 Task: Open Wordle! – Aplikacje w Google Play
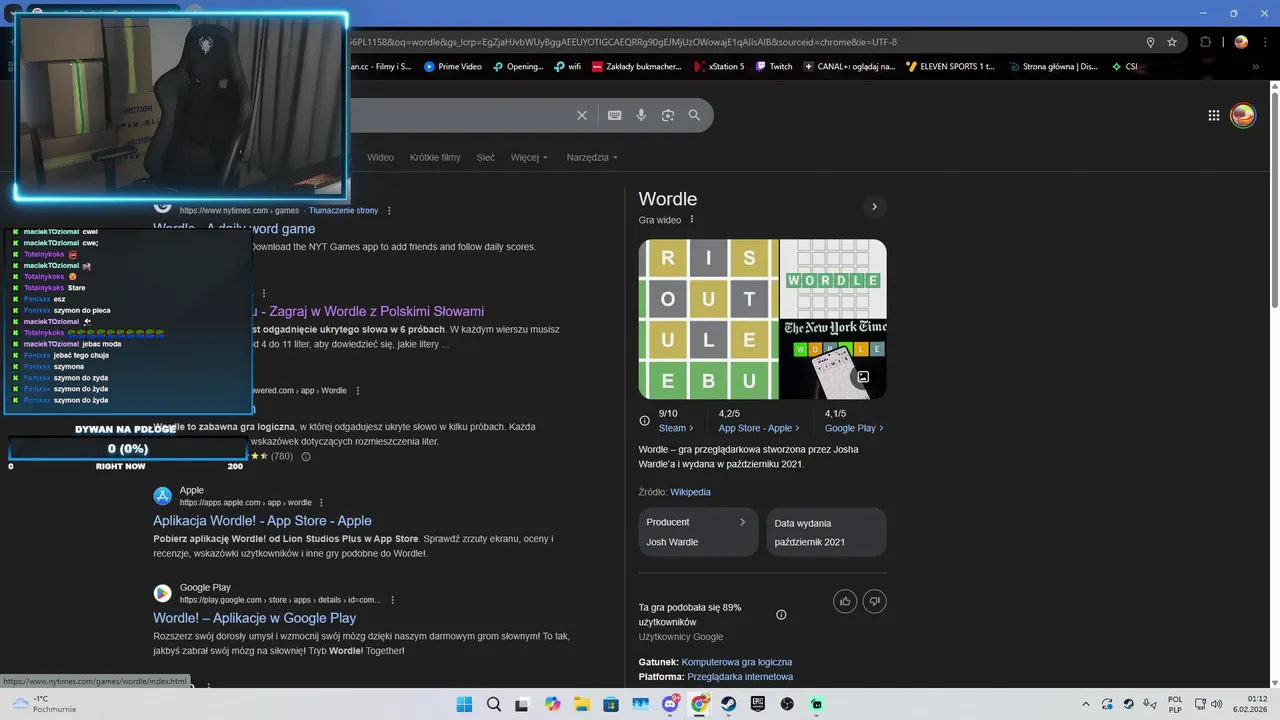pyautogui.click(x=255, y=618)
